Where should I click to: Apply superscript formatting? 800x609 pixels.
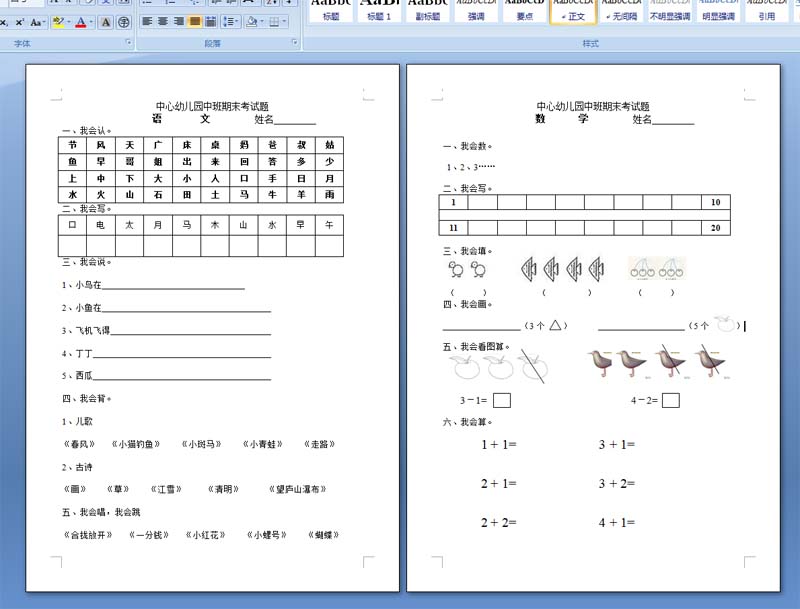coord(19,22)
